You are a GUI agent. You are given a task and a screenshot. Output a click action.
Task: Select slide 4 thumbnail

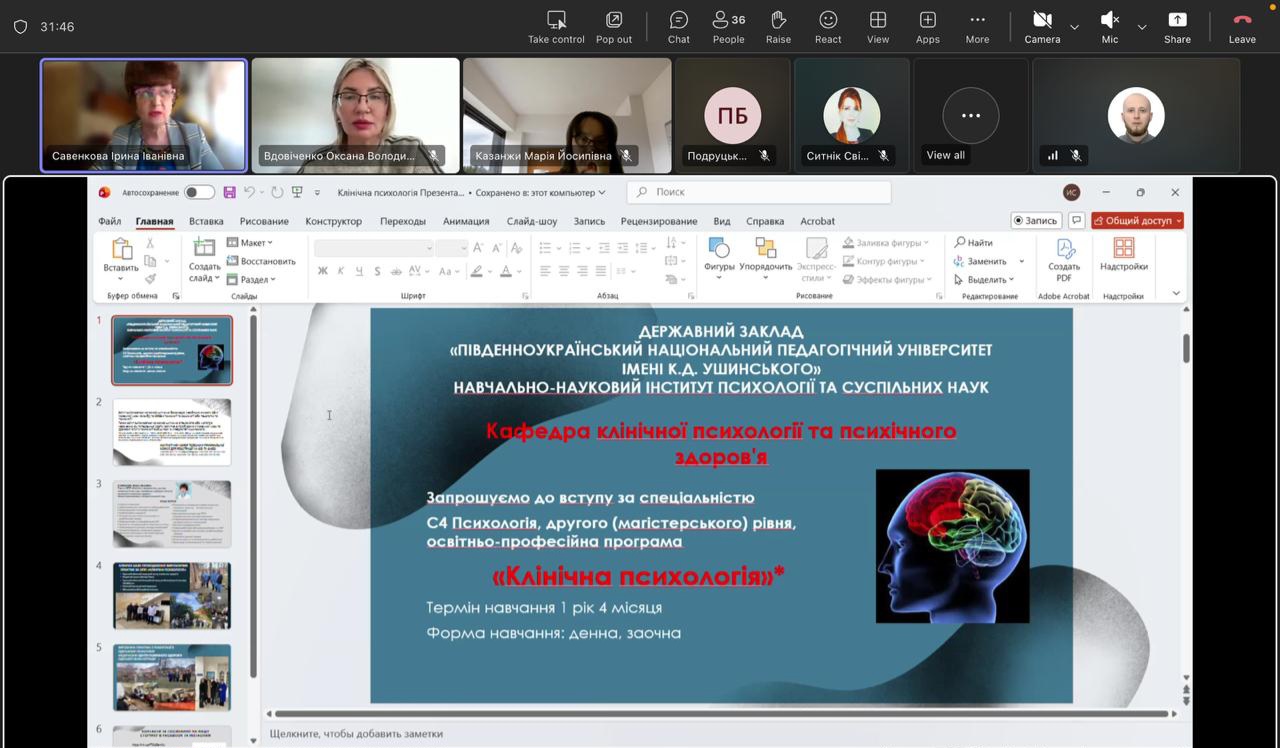click(172, 595)
